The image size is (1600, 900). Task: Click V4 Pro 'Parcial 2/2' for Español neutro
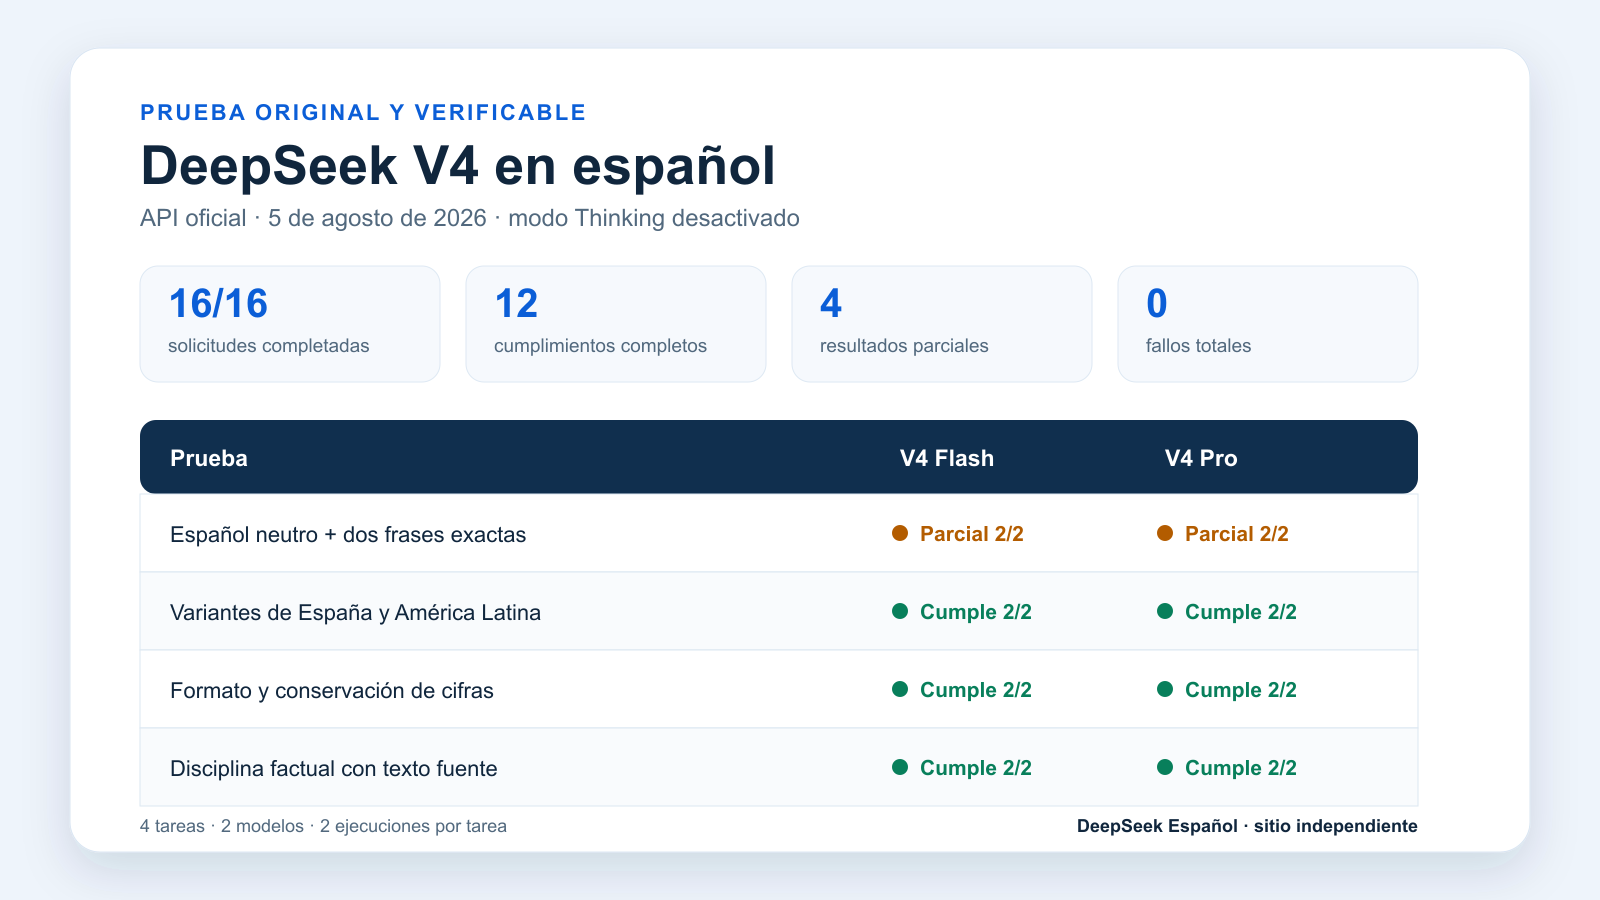point(1223,534)
